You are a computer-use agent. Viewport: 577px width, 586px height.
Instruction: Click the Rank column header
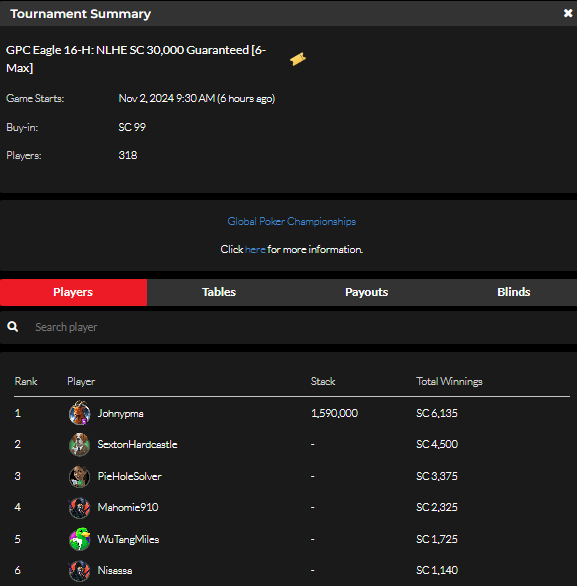click(26, 381)
